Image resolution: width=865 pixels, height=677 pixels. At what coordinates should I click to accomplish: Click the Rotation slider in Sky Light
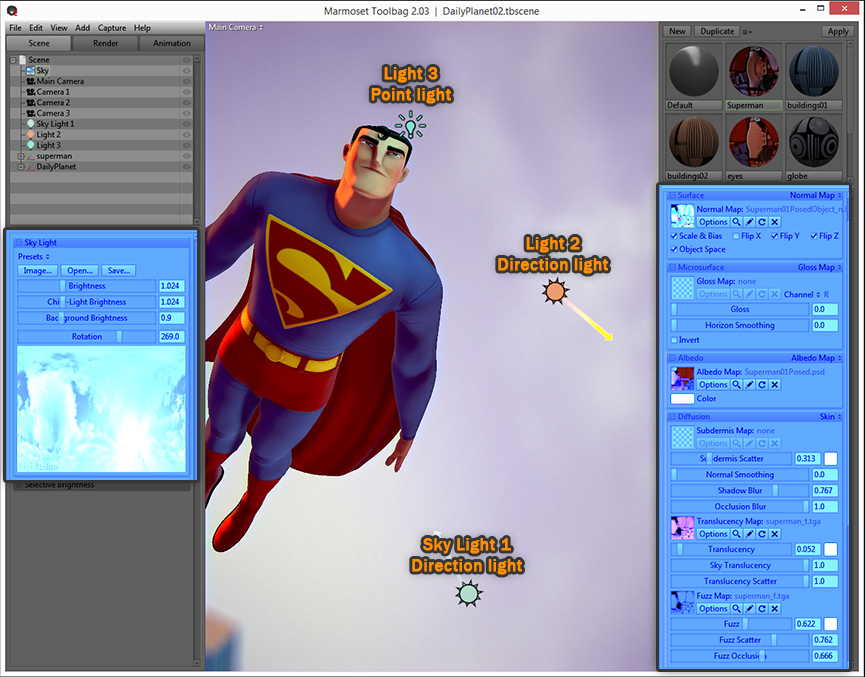(x=87, y=337)
